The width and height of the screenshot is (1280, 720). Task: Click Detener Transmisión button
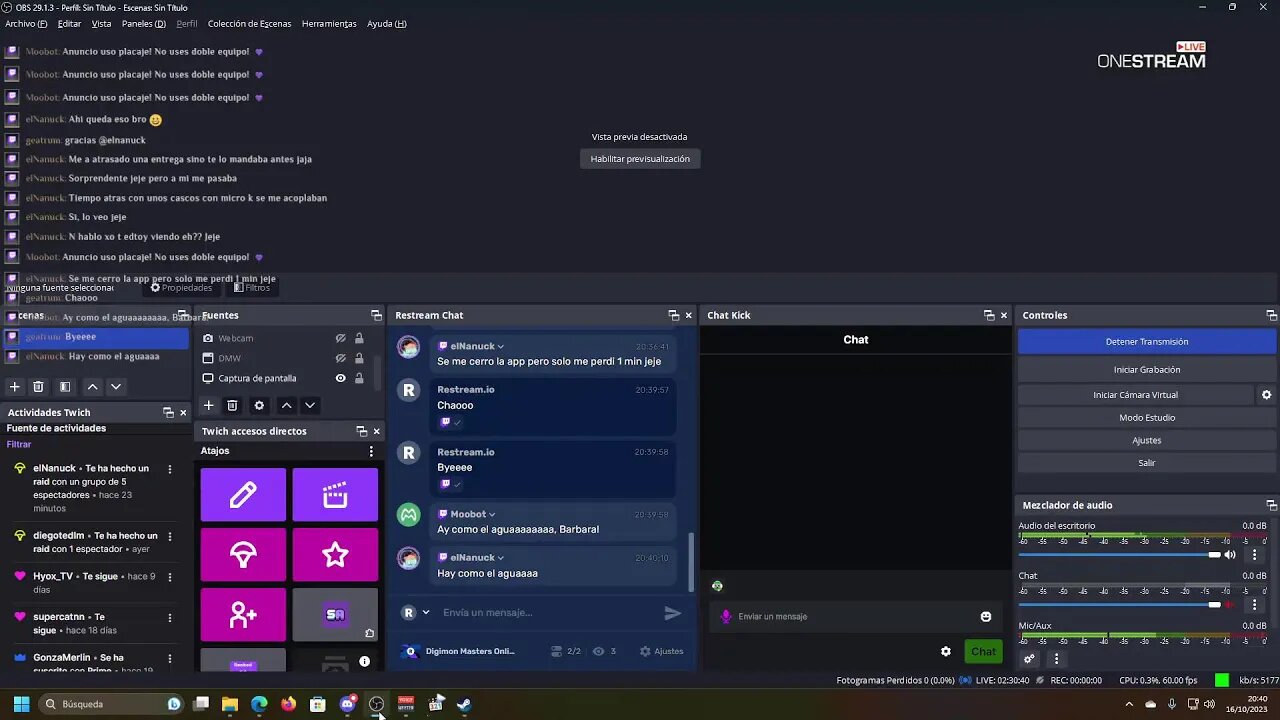pyautogui.click(x=1147, y=342)
